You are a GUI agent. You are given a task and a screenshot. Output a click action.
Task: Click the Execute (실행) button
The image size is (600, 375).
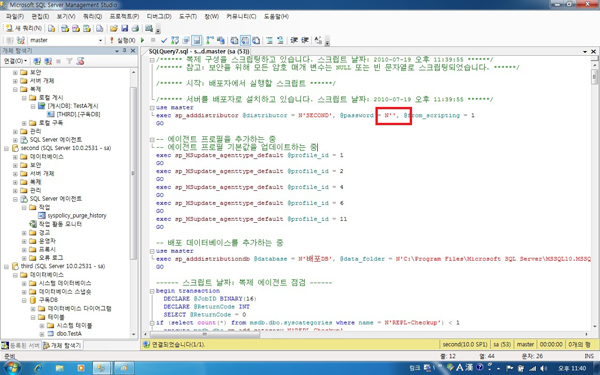click(x=122, y=40)
